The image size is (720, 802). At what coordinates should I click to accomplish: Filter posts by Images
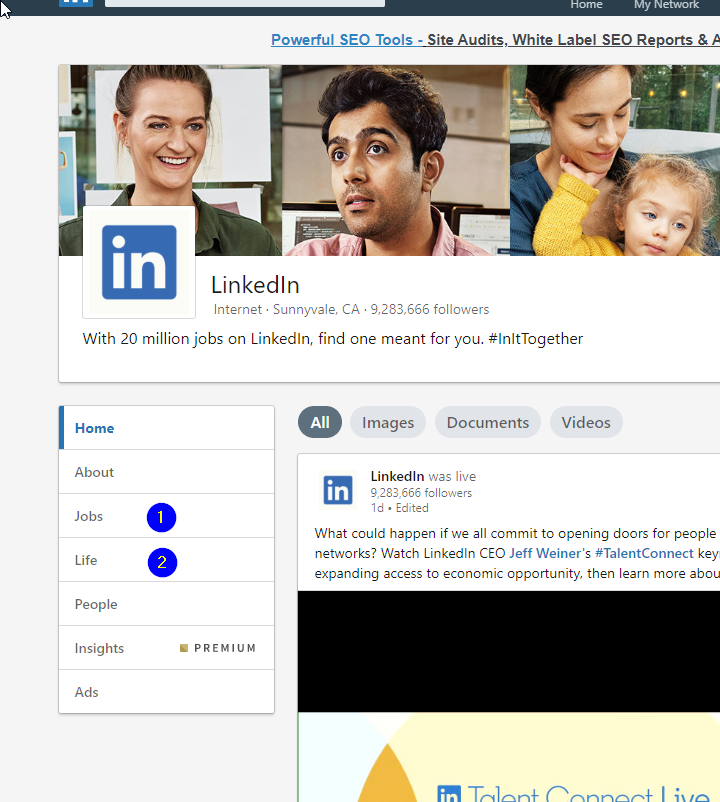coord(388,422)
